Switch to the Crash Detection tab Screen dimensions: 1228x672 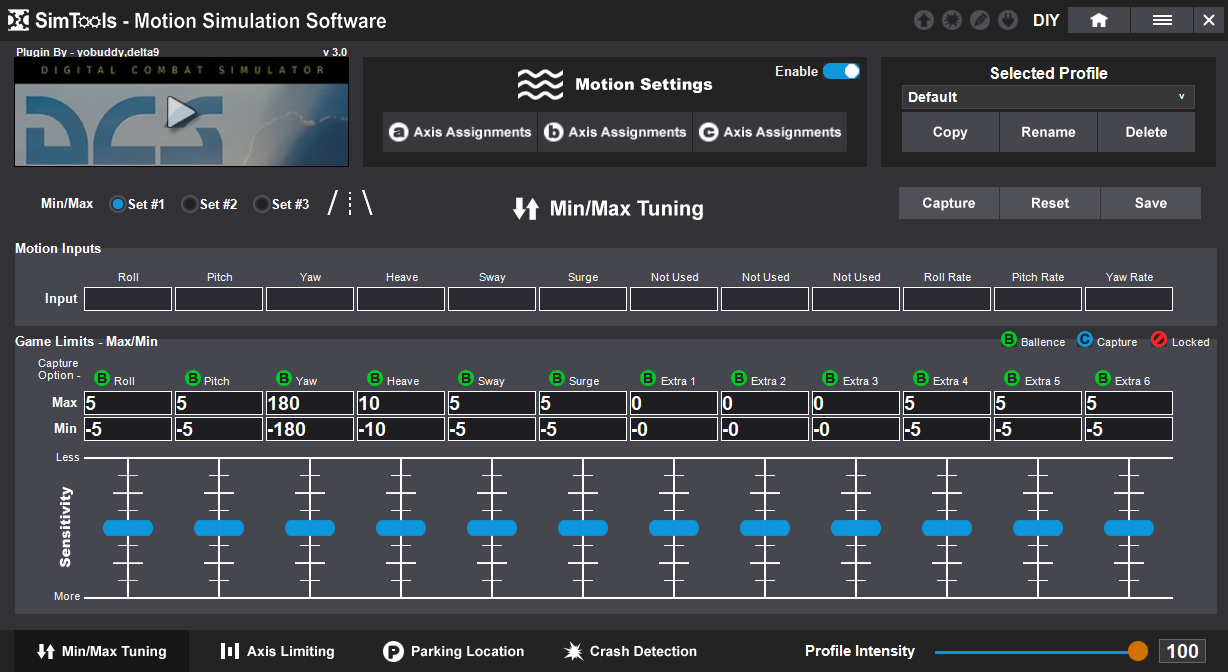(x=630, y=651)
